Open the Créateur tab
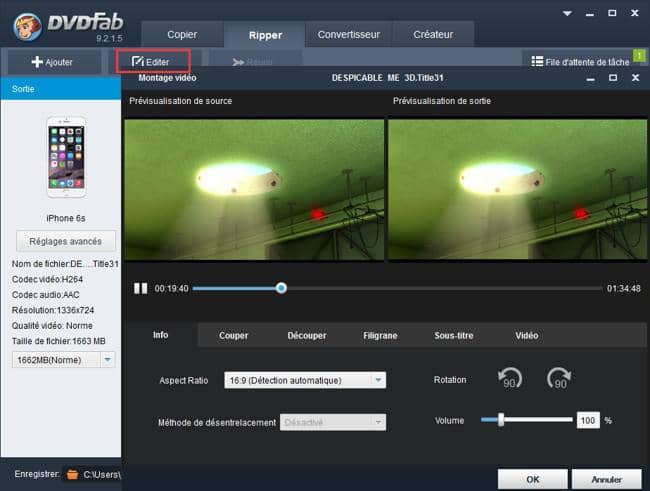The width and height of the screenshot is (650, 491). (433, 34)
